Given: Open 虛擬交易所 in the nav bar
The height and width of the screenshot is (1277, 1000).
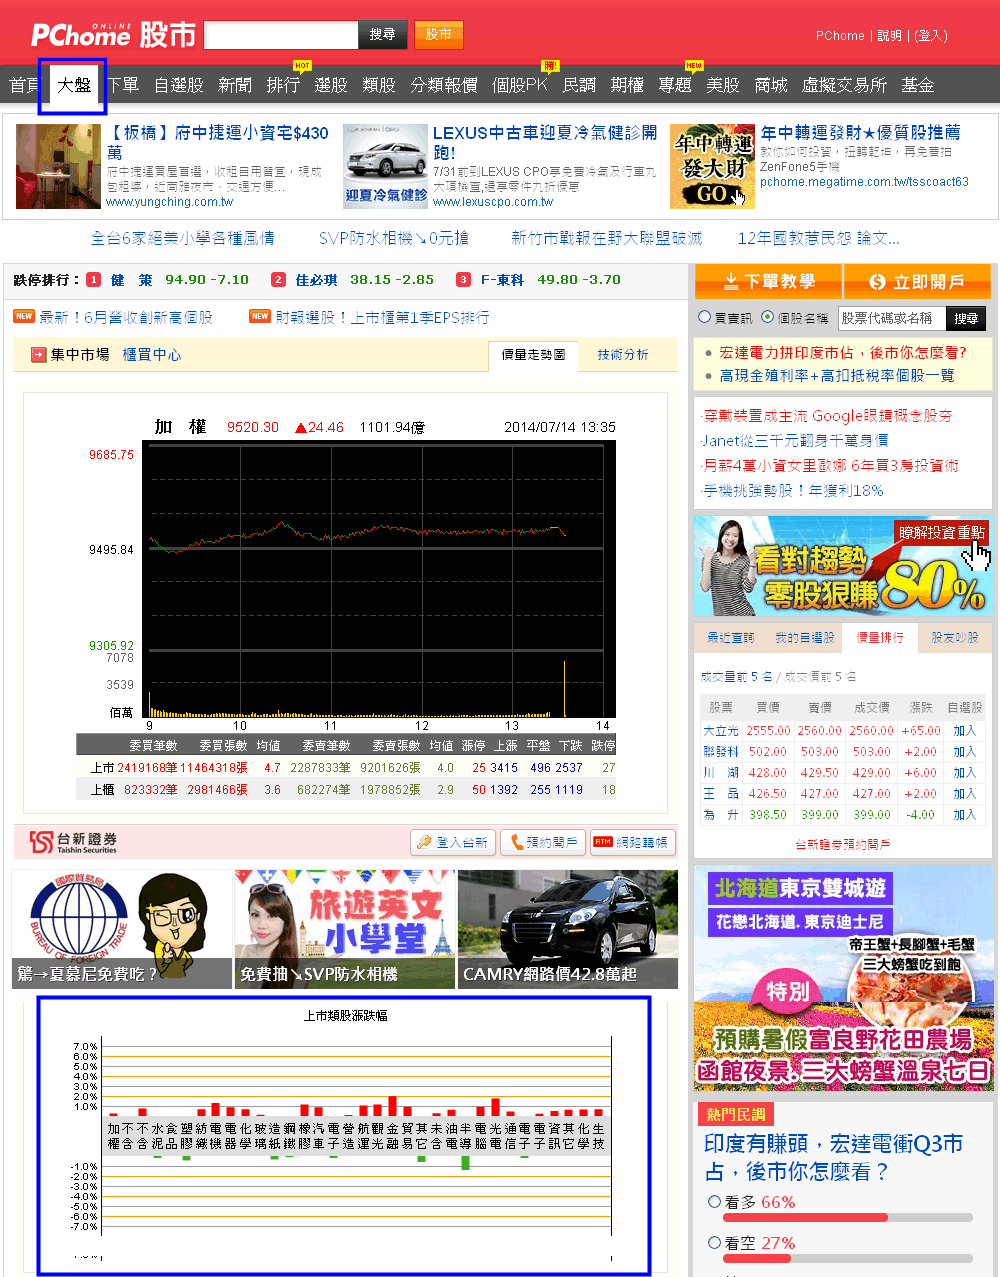Looking at the screenshot, I should tap(844, 85).
